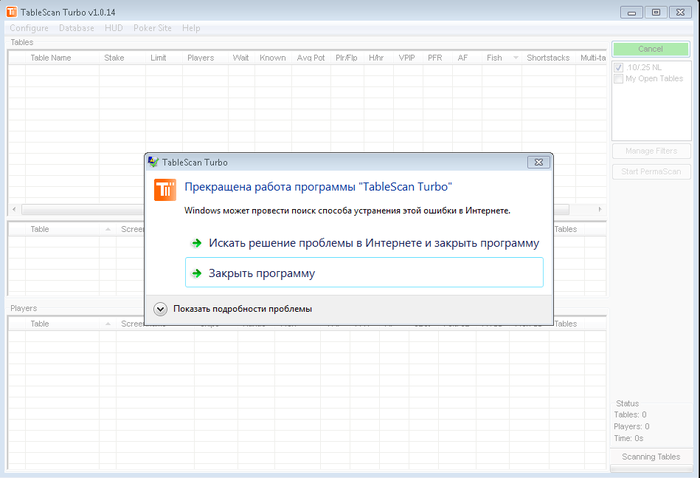This screenshot has width=700, height=478.
Task: Click the 'Players: 0' status text
Action: click(631, 427)
